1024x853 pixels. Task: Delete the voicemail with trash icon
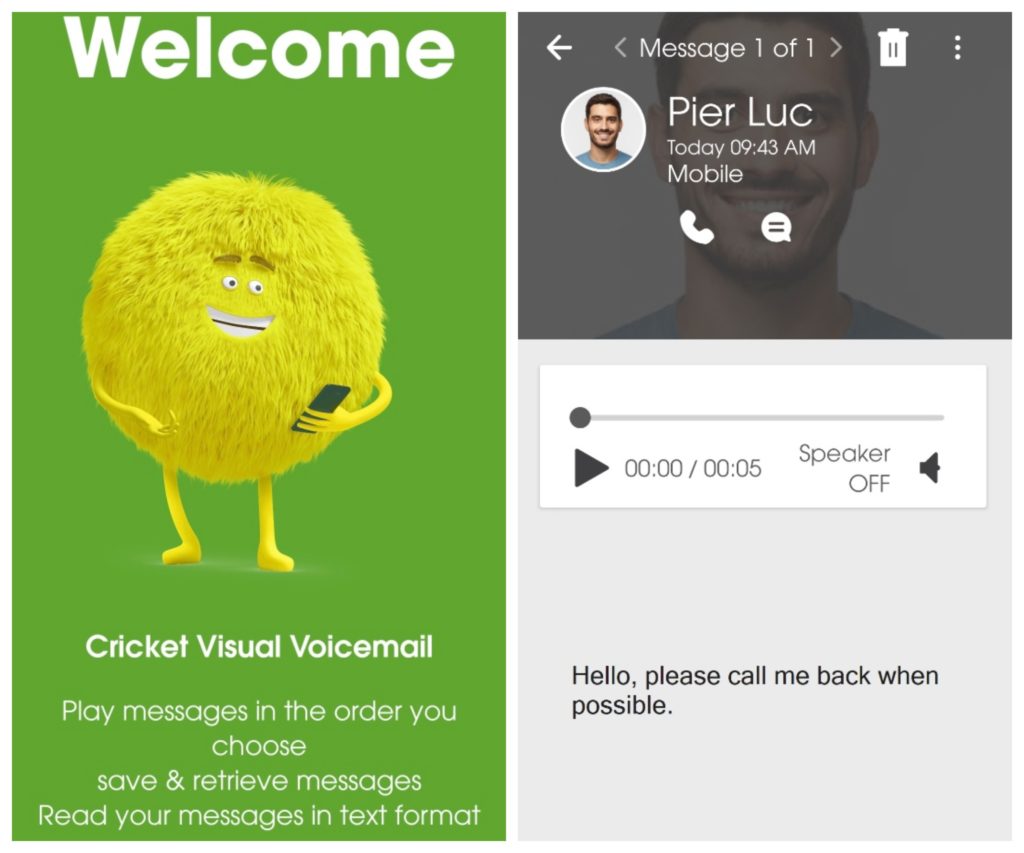click(x=893, y=47)
